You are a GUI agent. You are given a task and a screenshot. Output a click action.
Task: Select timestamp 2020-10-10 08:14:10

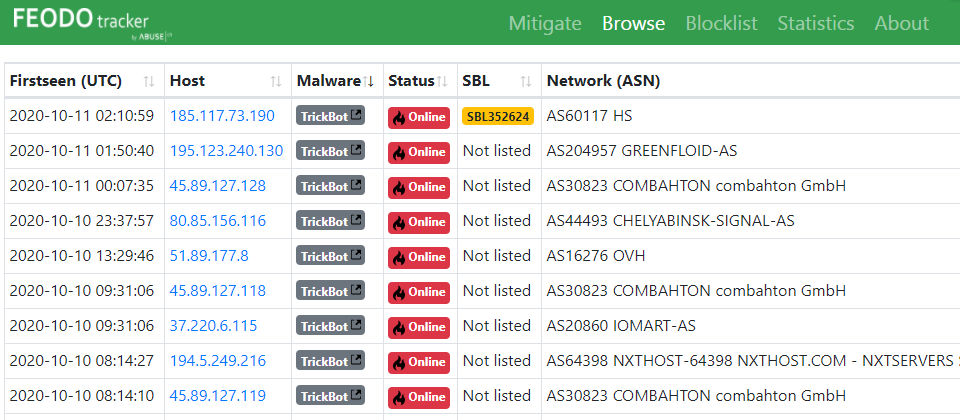(x=81, y=396)
